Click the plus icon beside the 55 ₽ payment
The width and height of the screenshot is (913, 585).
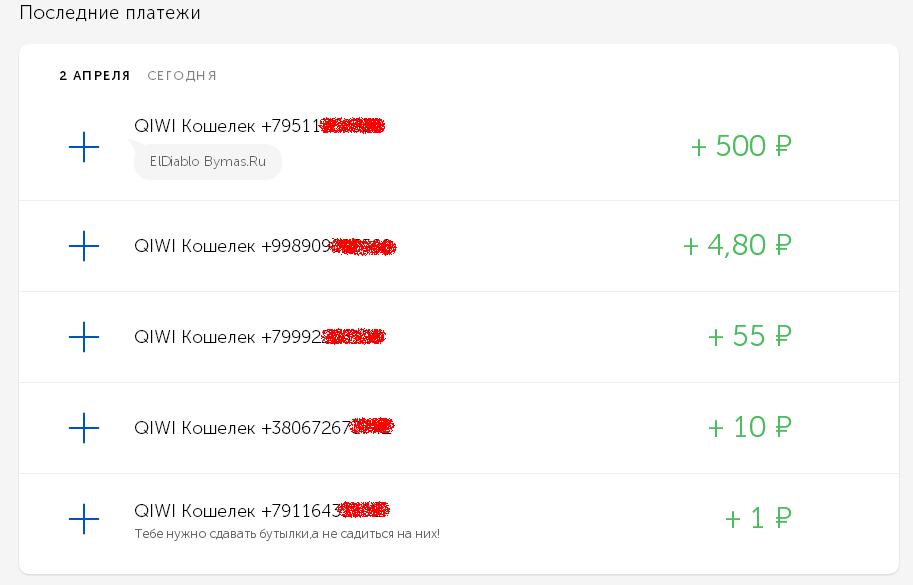[84, 337]
